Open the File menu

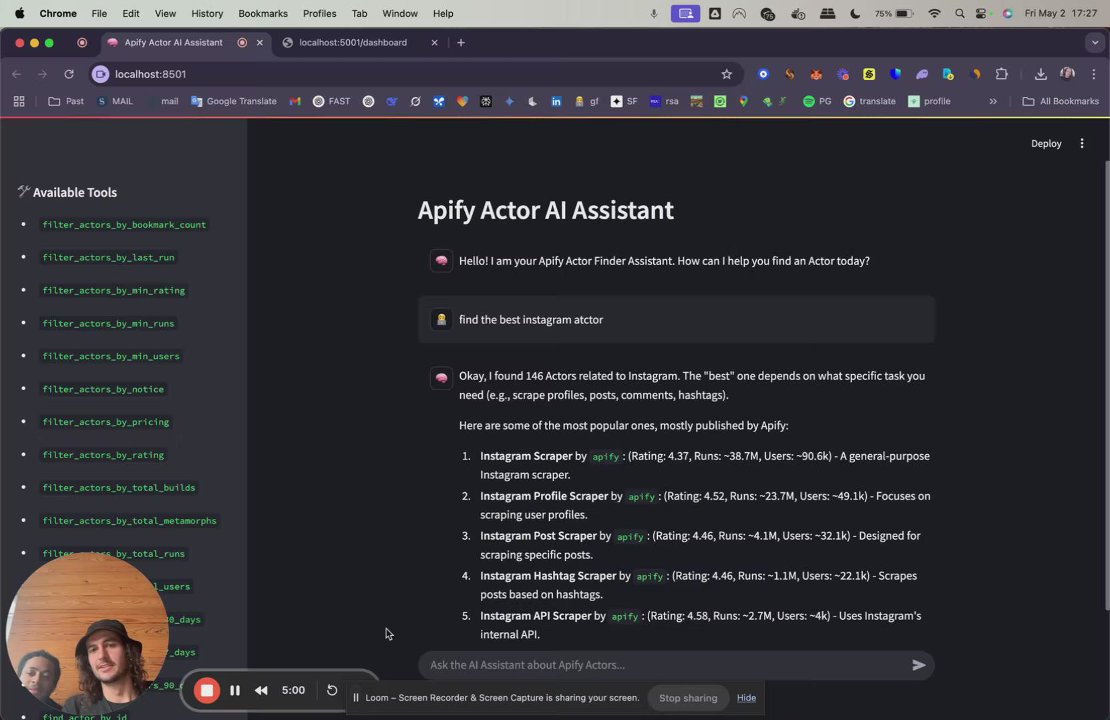tap(99, 13)
